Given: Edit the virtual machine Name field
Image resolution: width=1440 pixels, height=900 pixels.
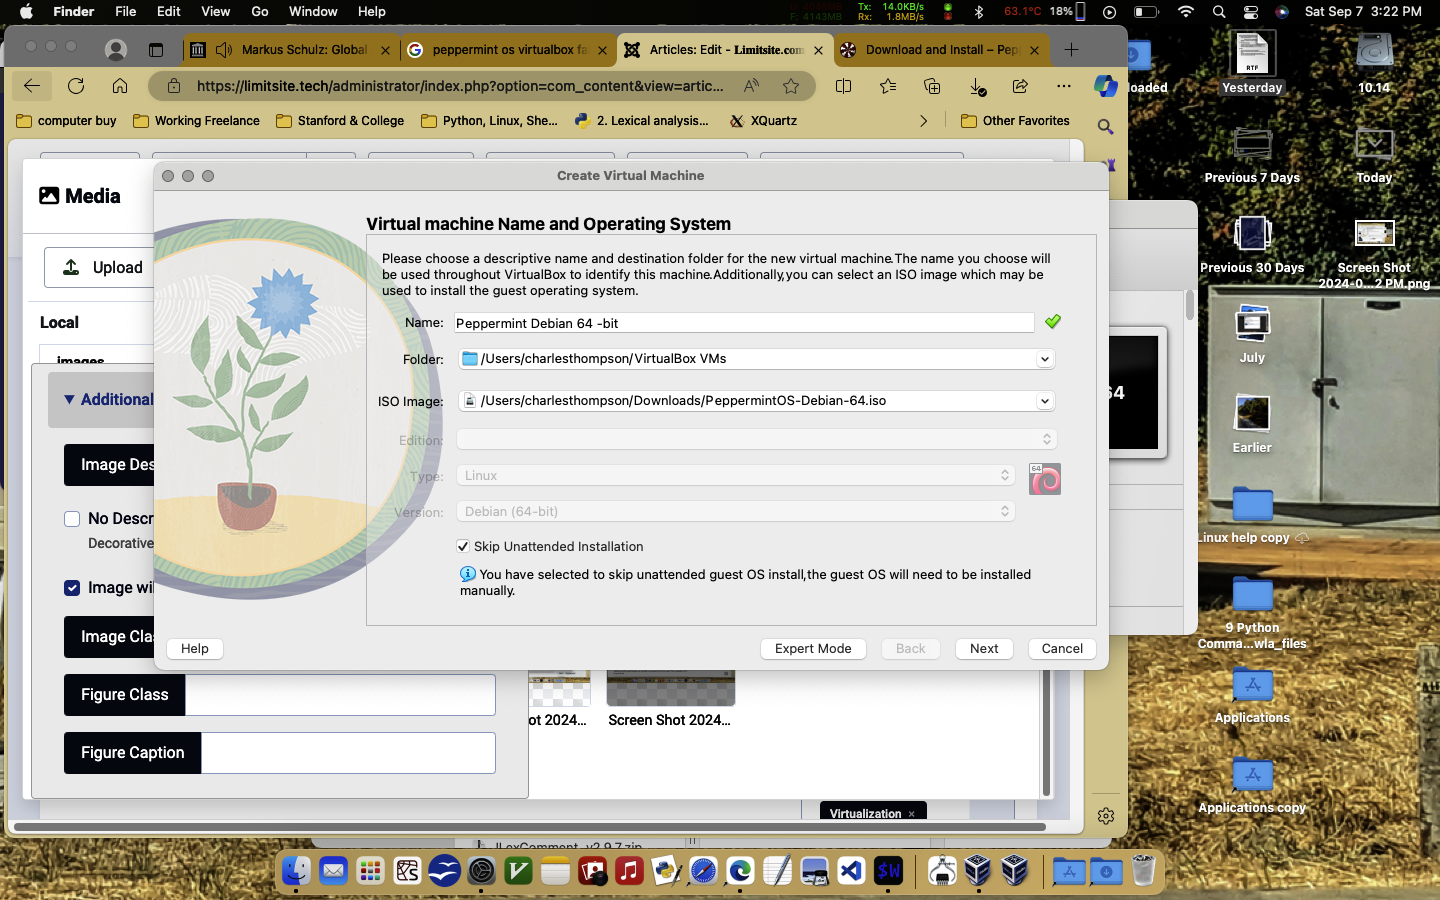Looking at the screenshot, I should click(x=743, y=323).
